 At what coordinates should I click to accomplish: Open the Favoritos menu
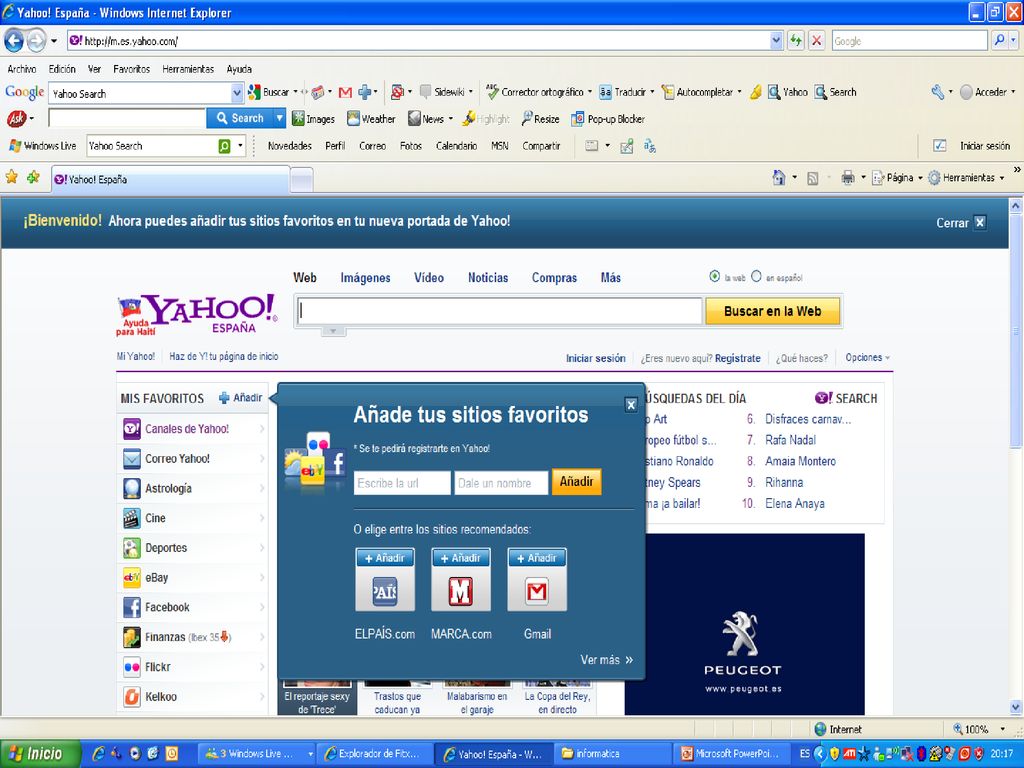[131, 69]
